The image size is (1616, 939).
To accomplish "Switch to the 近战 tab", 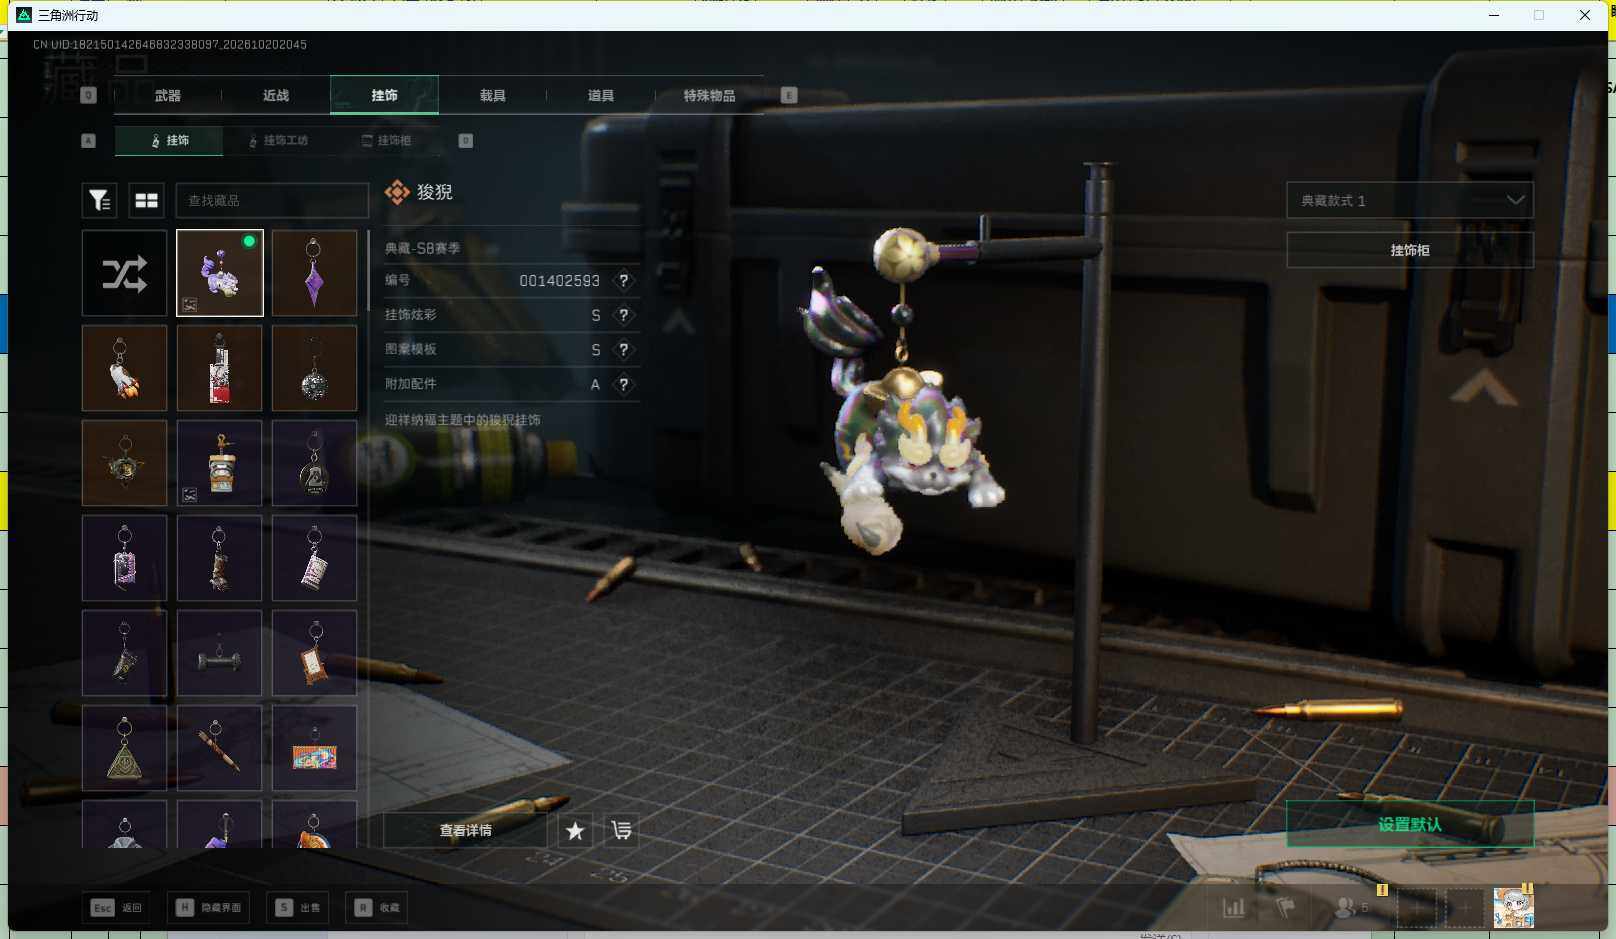I will point(276,95).
